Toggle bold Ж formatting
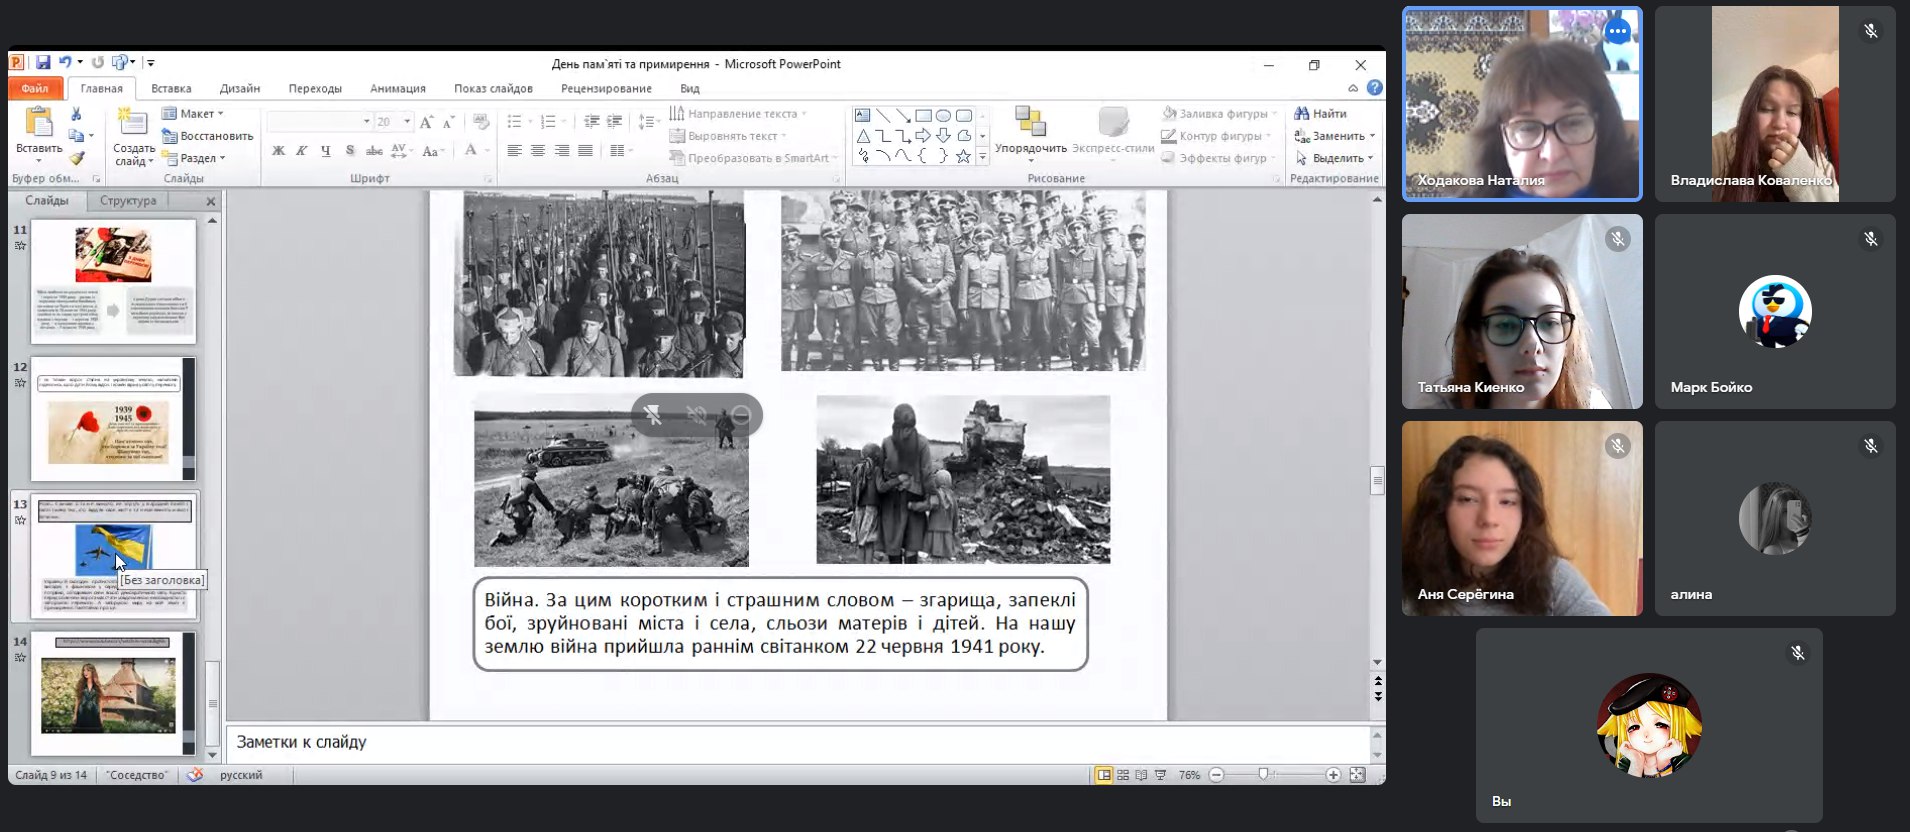This screenshot has width=1910, height=832. (x=278, y=151)
